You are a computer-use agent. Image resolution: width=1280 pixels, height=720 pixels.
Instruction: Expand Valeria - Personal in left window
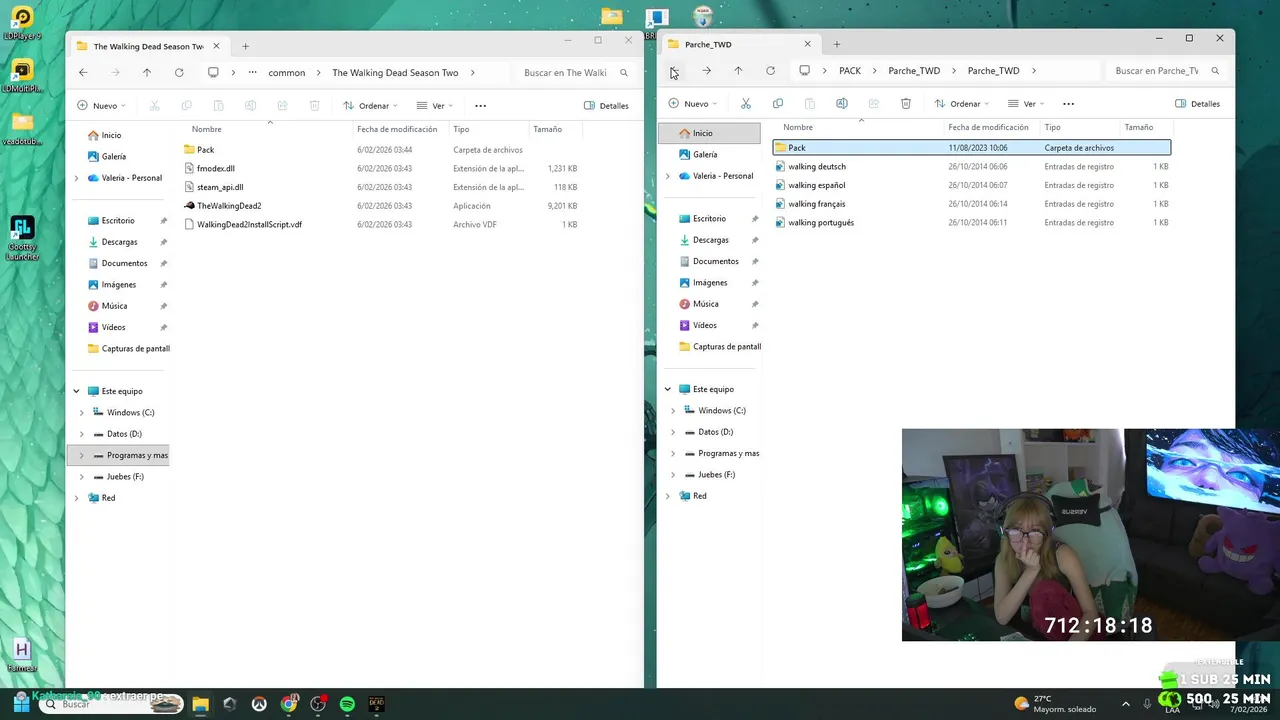tap(76, 178)
